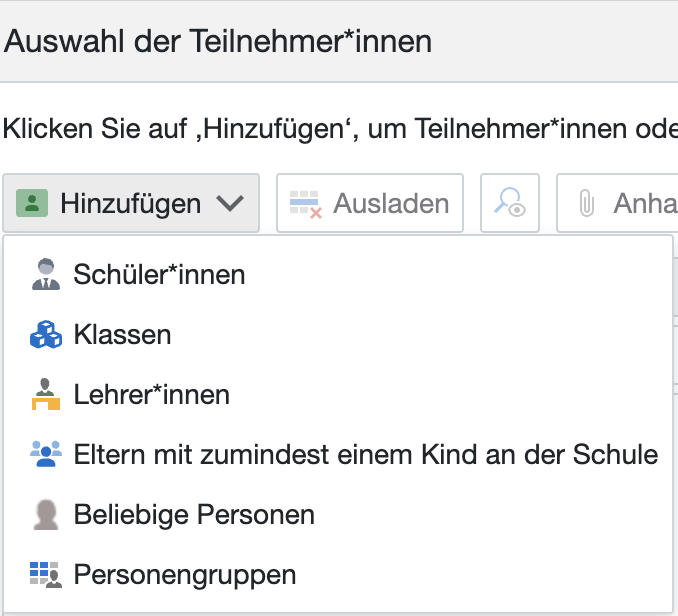This screenshot has height=616, width=678.
Task: Select Lehrer*innen in the dropdown list
Action: tap(151, 395)
